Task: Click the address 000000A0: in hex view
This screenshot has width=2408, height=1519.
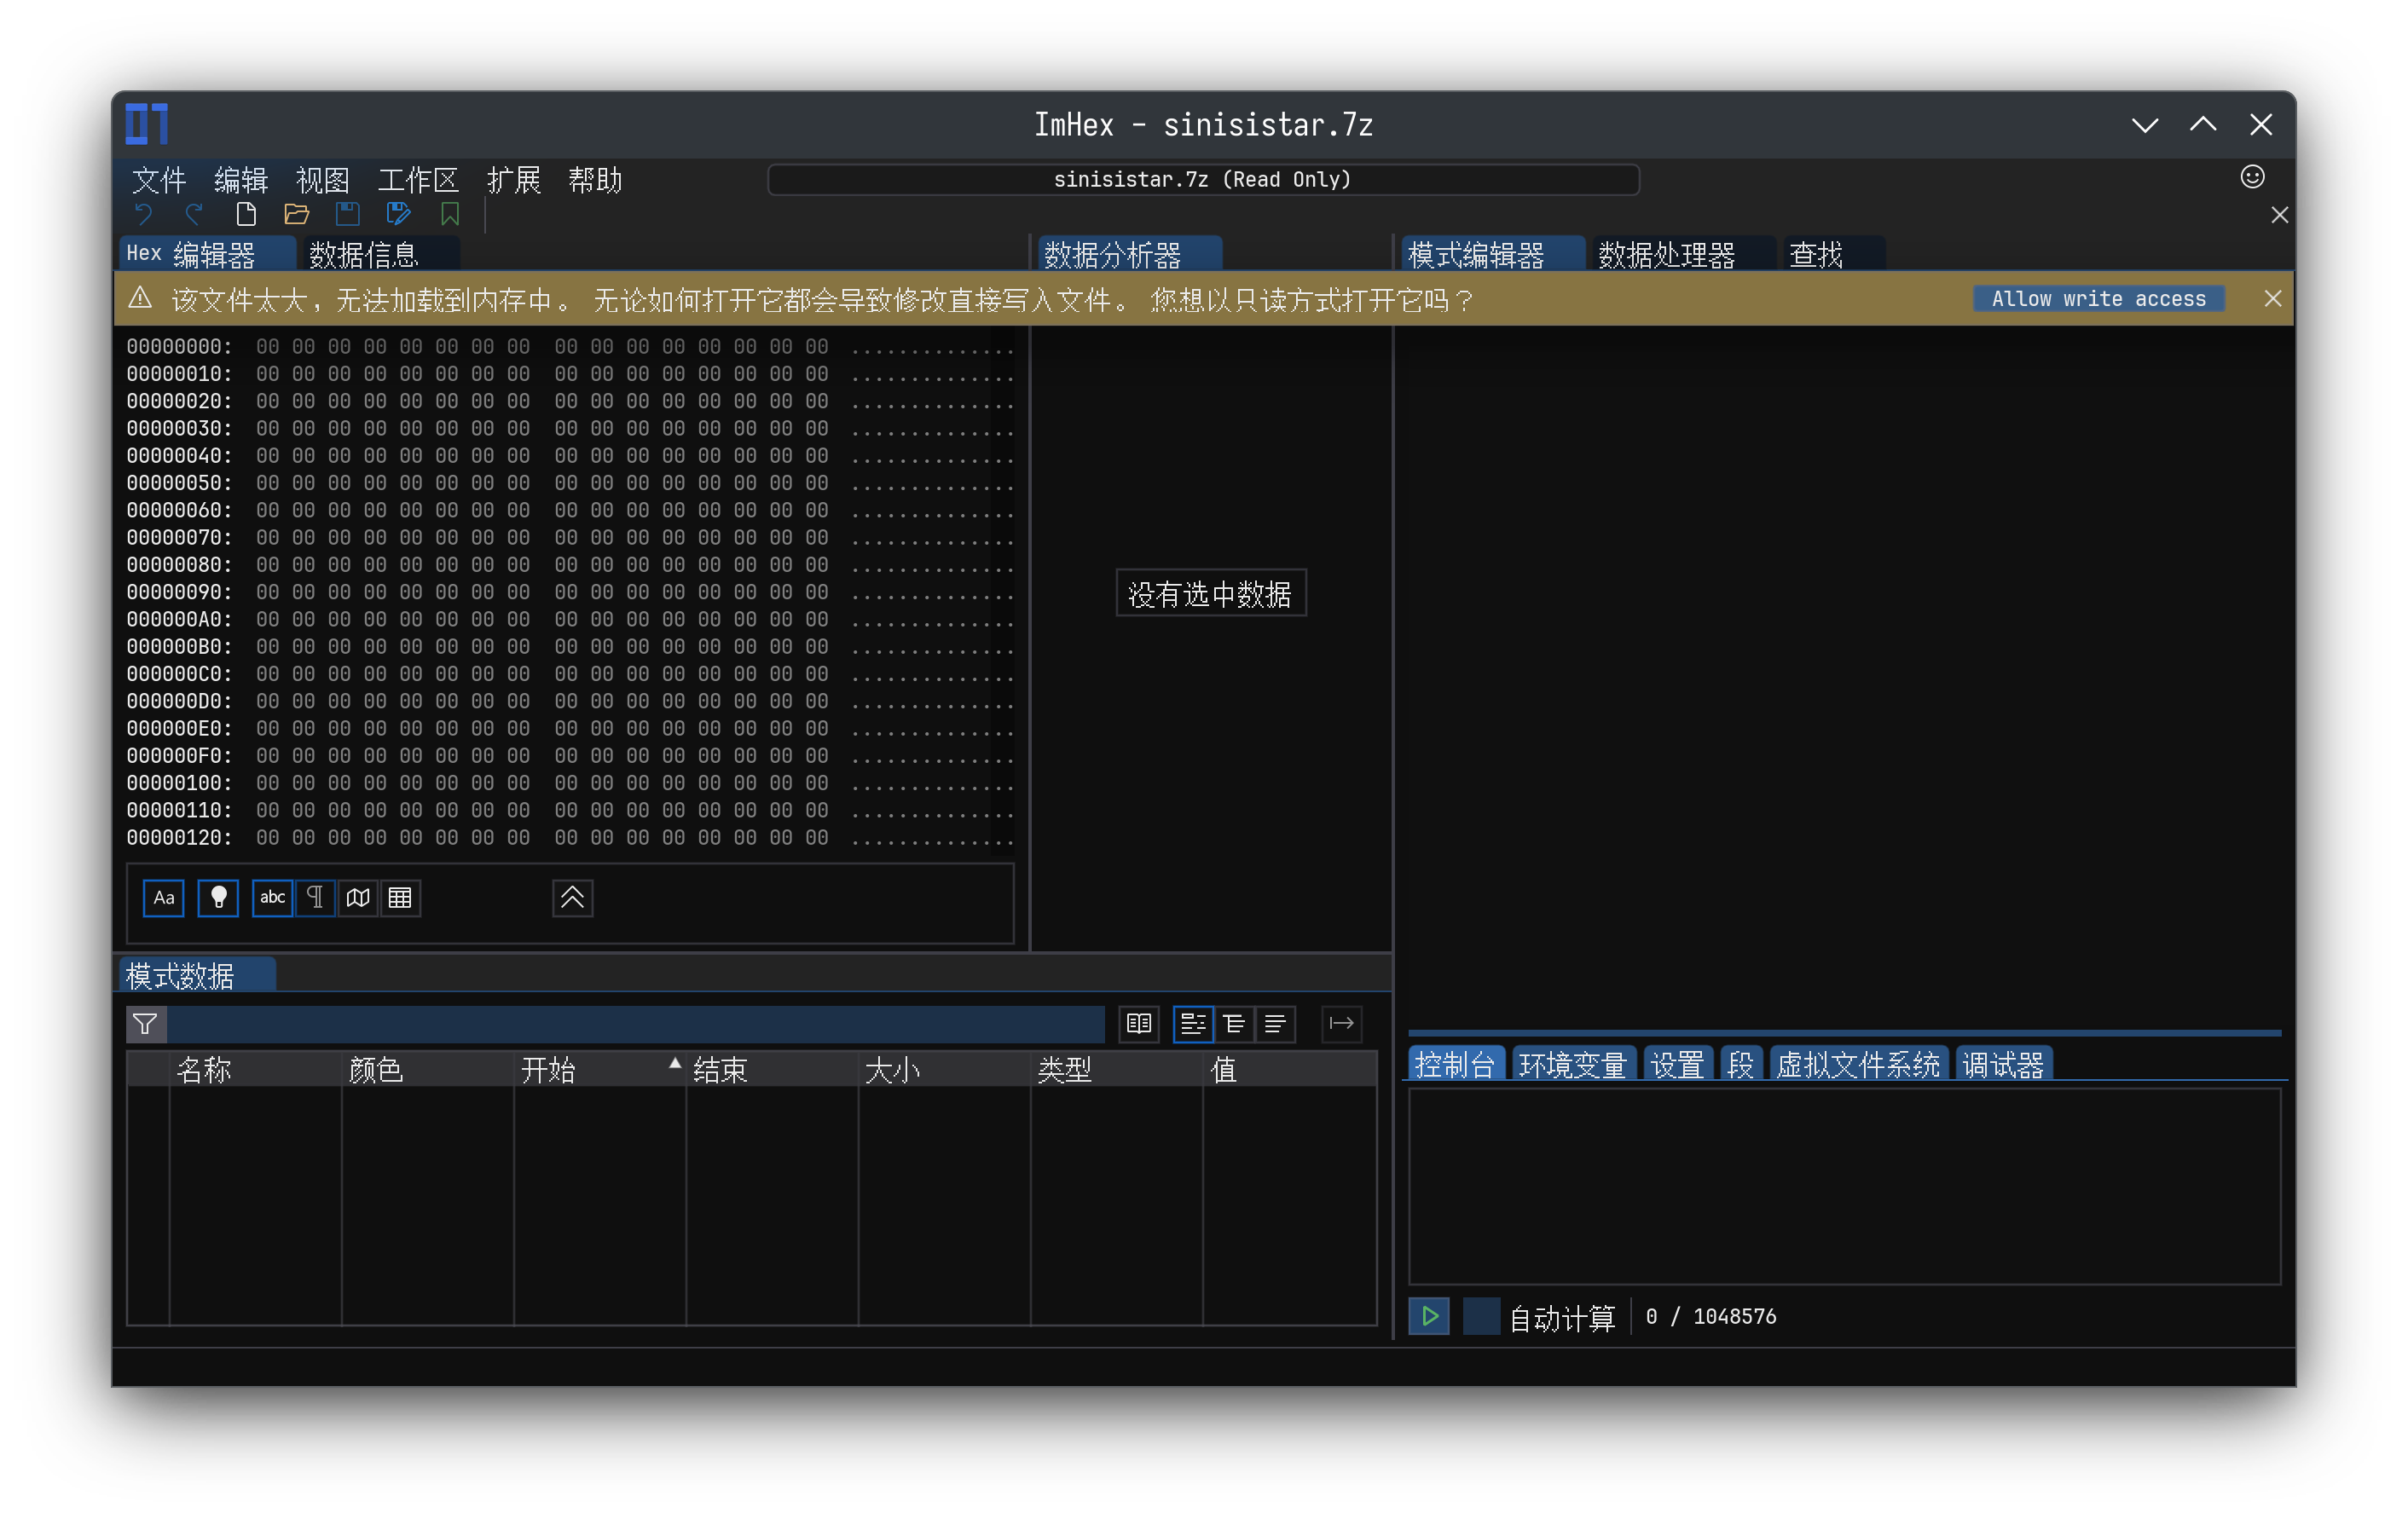Action: 179,620
